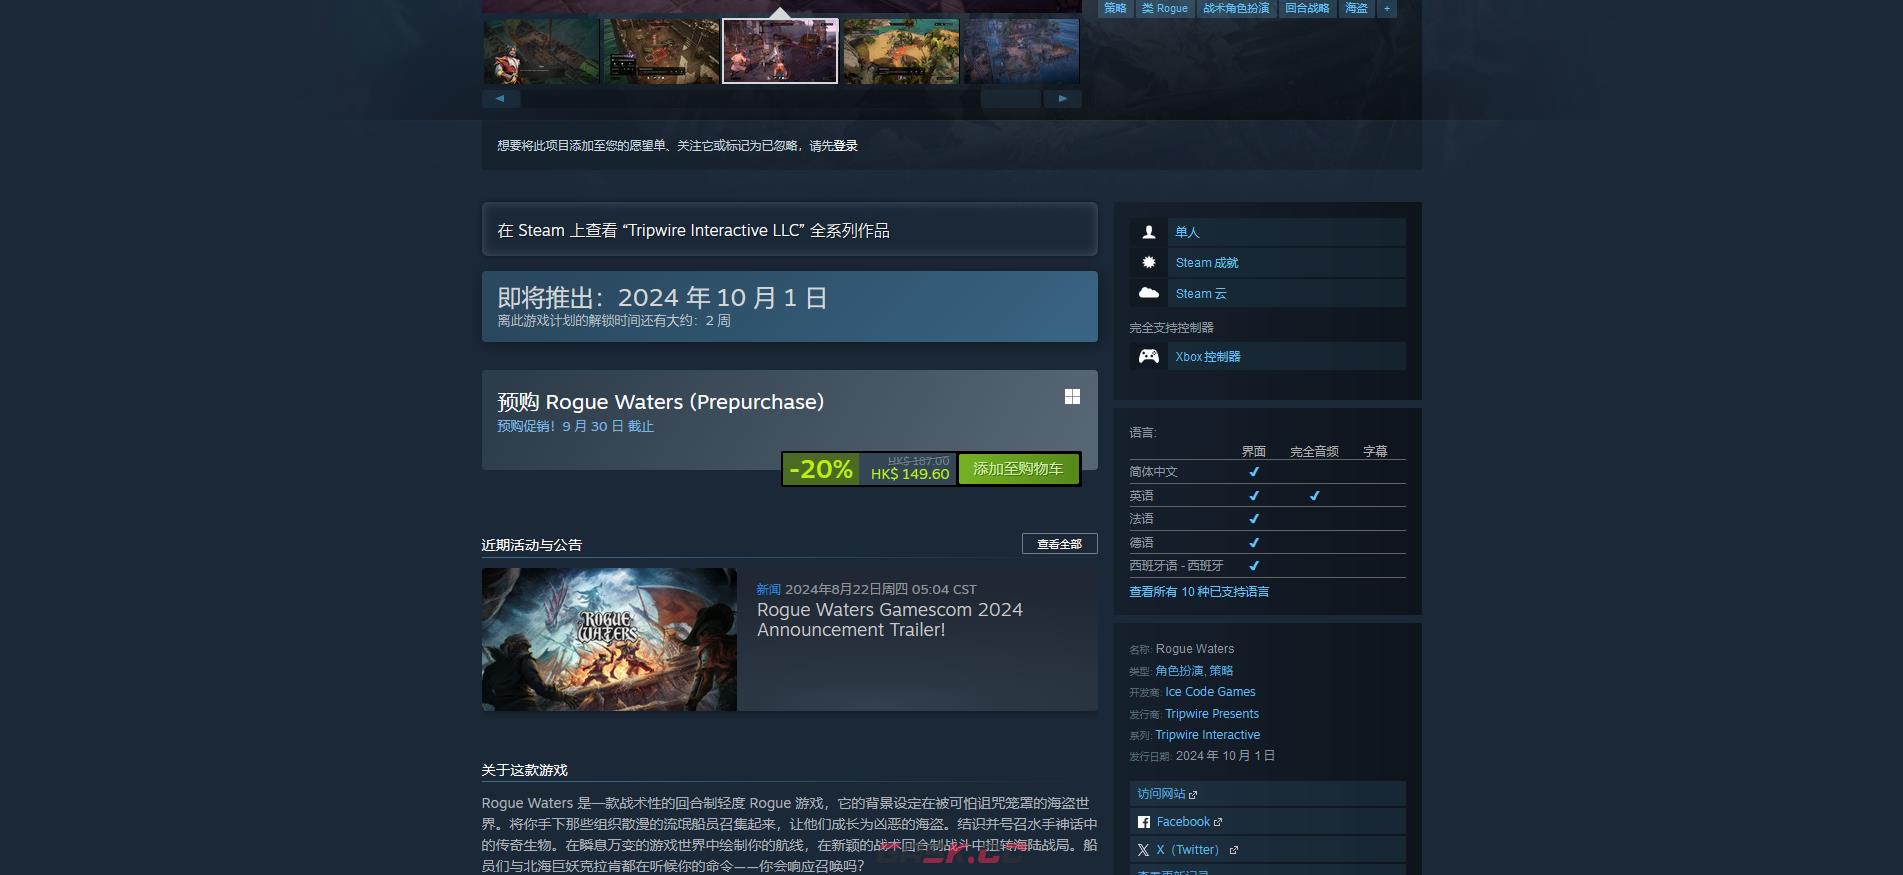The height and width of the screenshot is (875, 1903).
Task: Click the 法语 language row
Action: (1267, 519)
